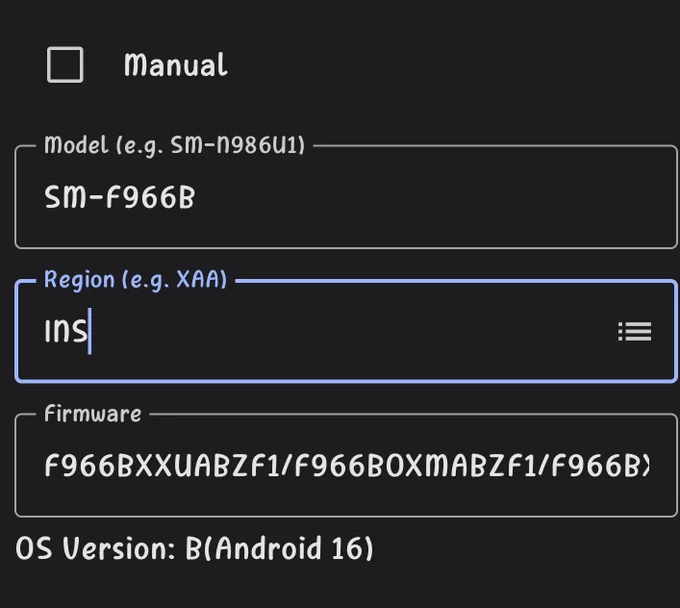
Task: Click the XAA example hint in label
Action: (x=199, y=279)
